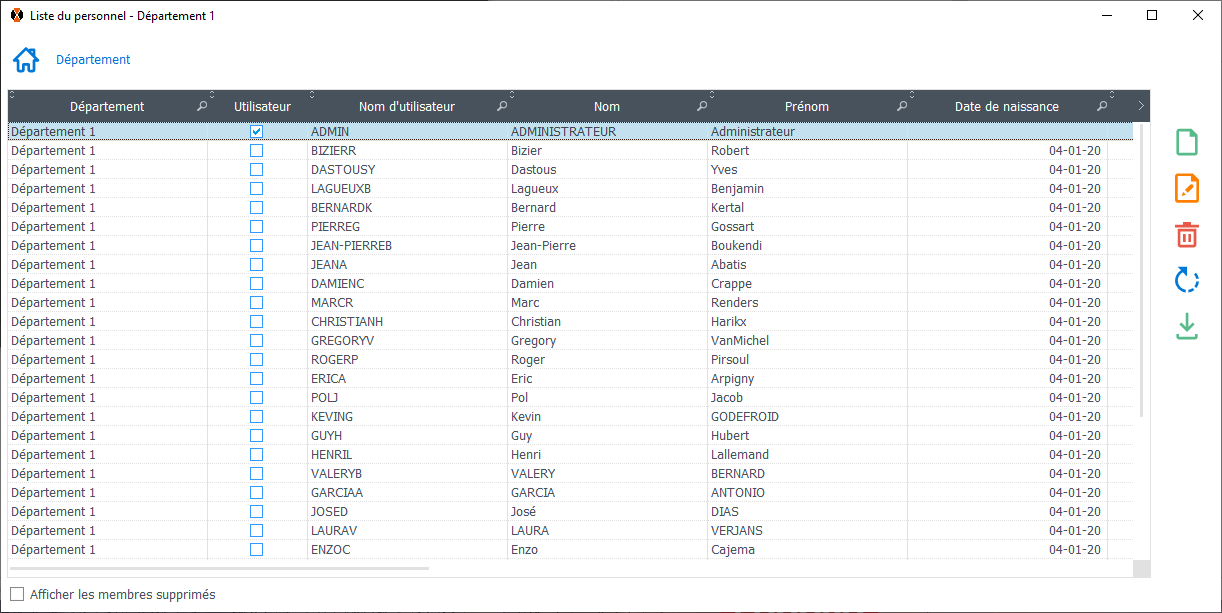The height and width of the screenshot is (613, 1222).
Task: Click the Home house icon
Action: pyautogui.click(x=26, y=60)
